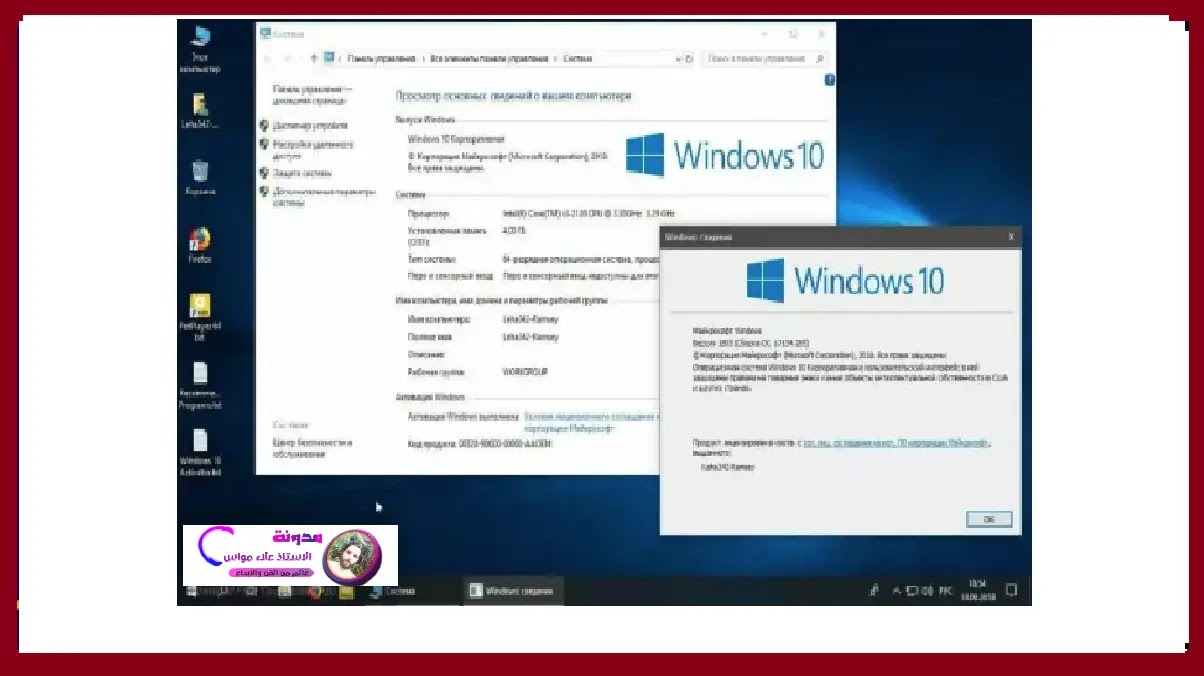The width and height of the screenshot is (1204, 676).
Task: Click the forward arrow in System window
Action: (x=286, y=59)
